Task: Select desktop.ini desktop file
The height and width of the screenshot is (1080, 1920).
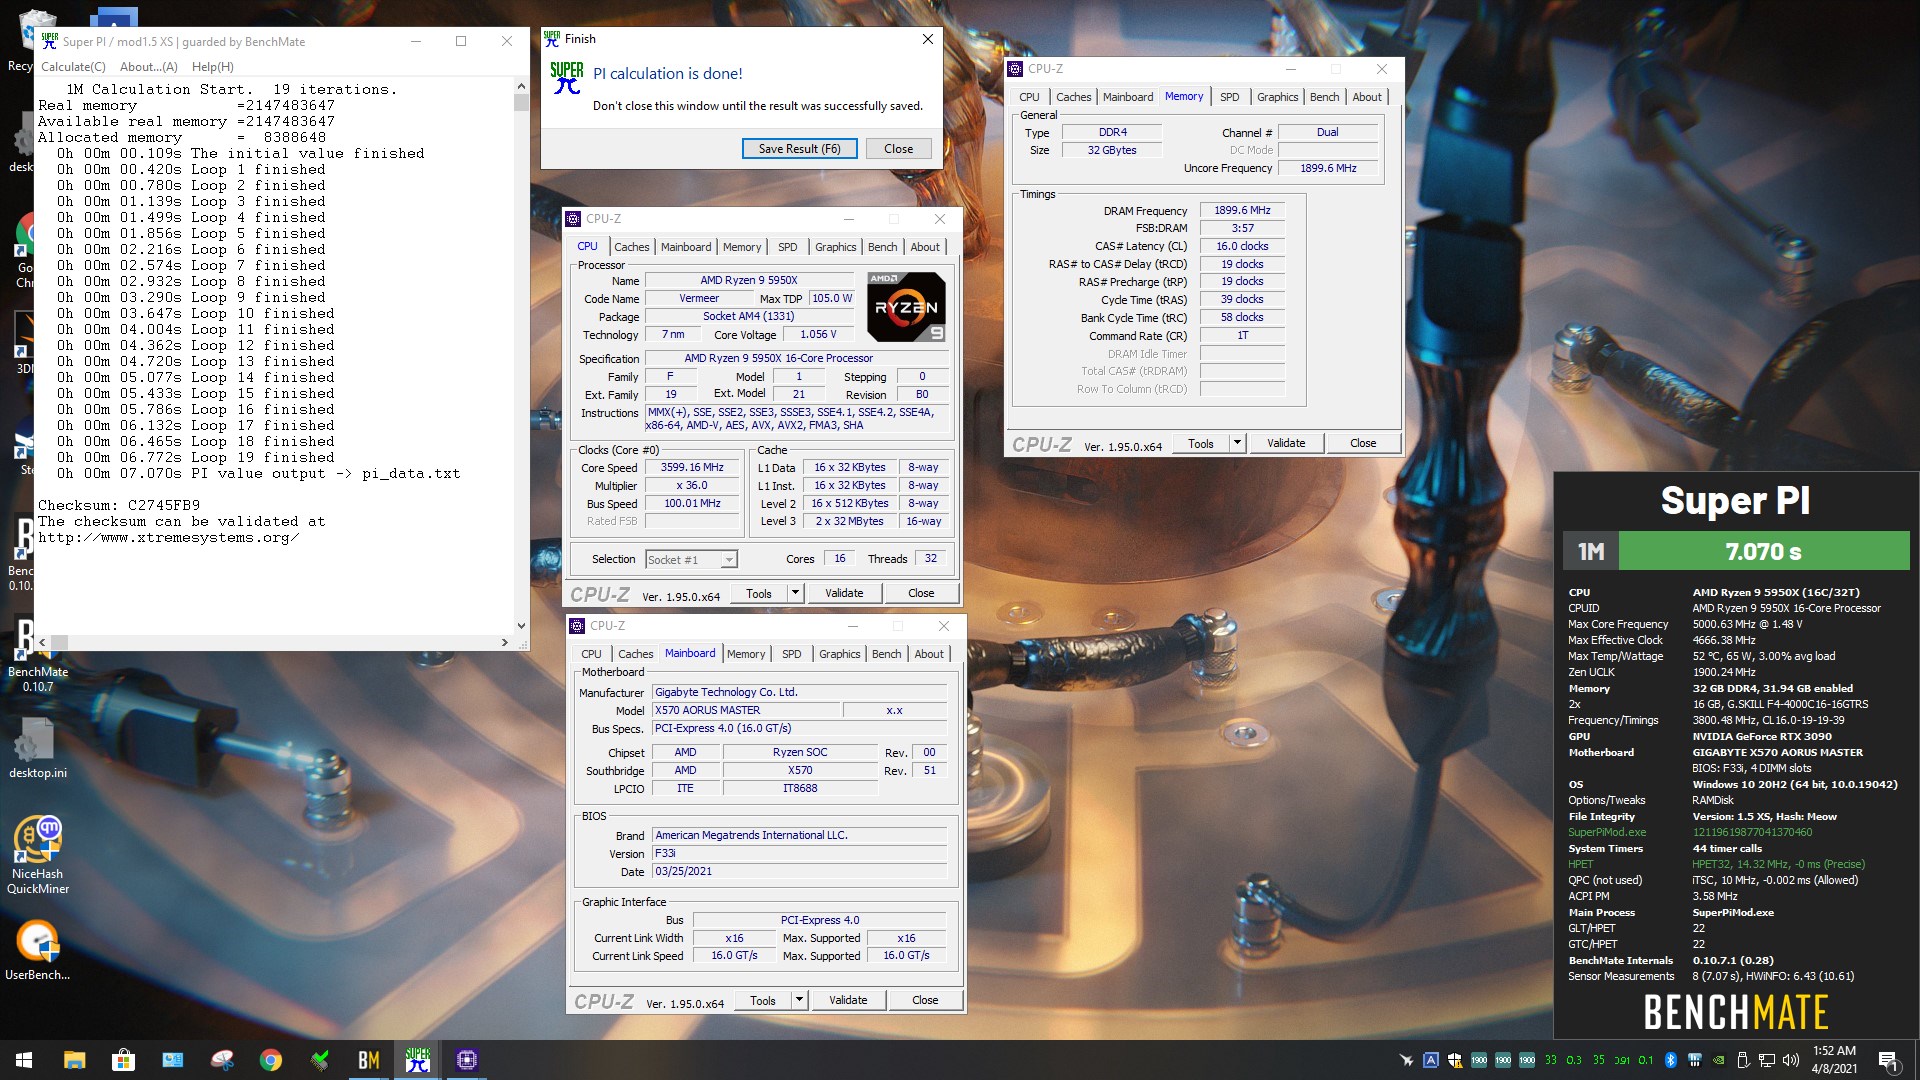Action: (38, 748)
